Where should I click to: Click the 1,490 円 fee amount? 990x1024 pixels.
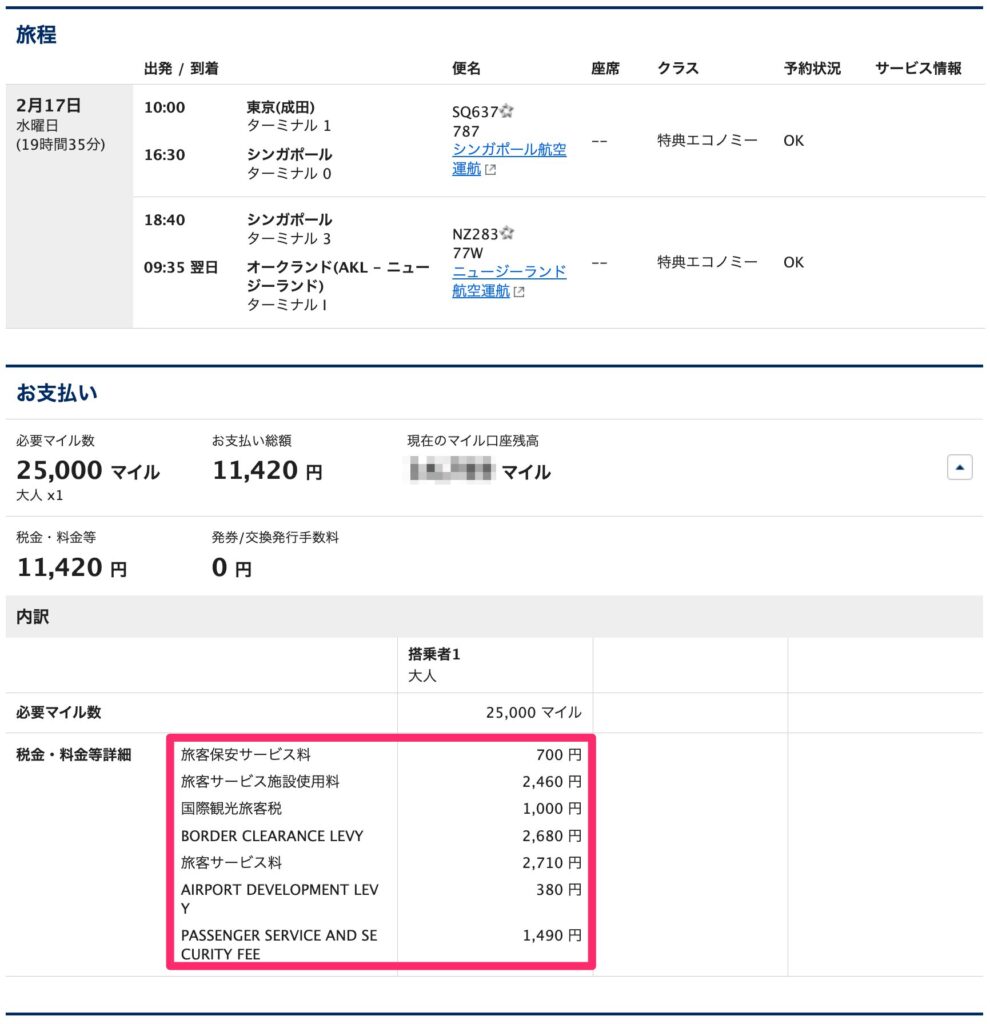552,935
